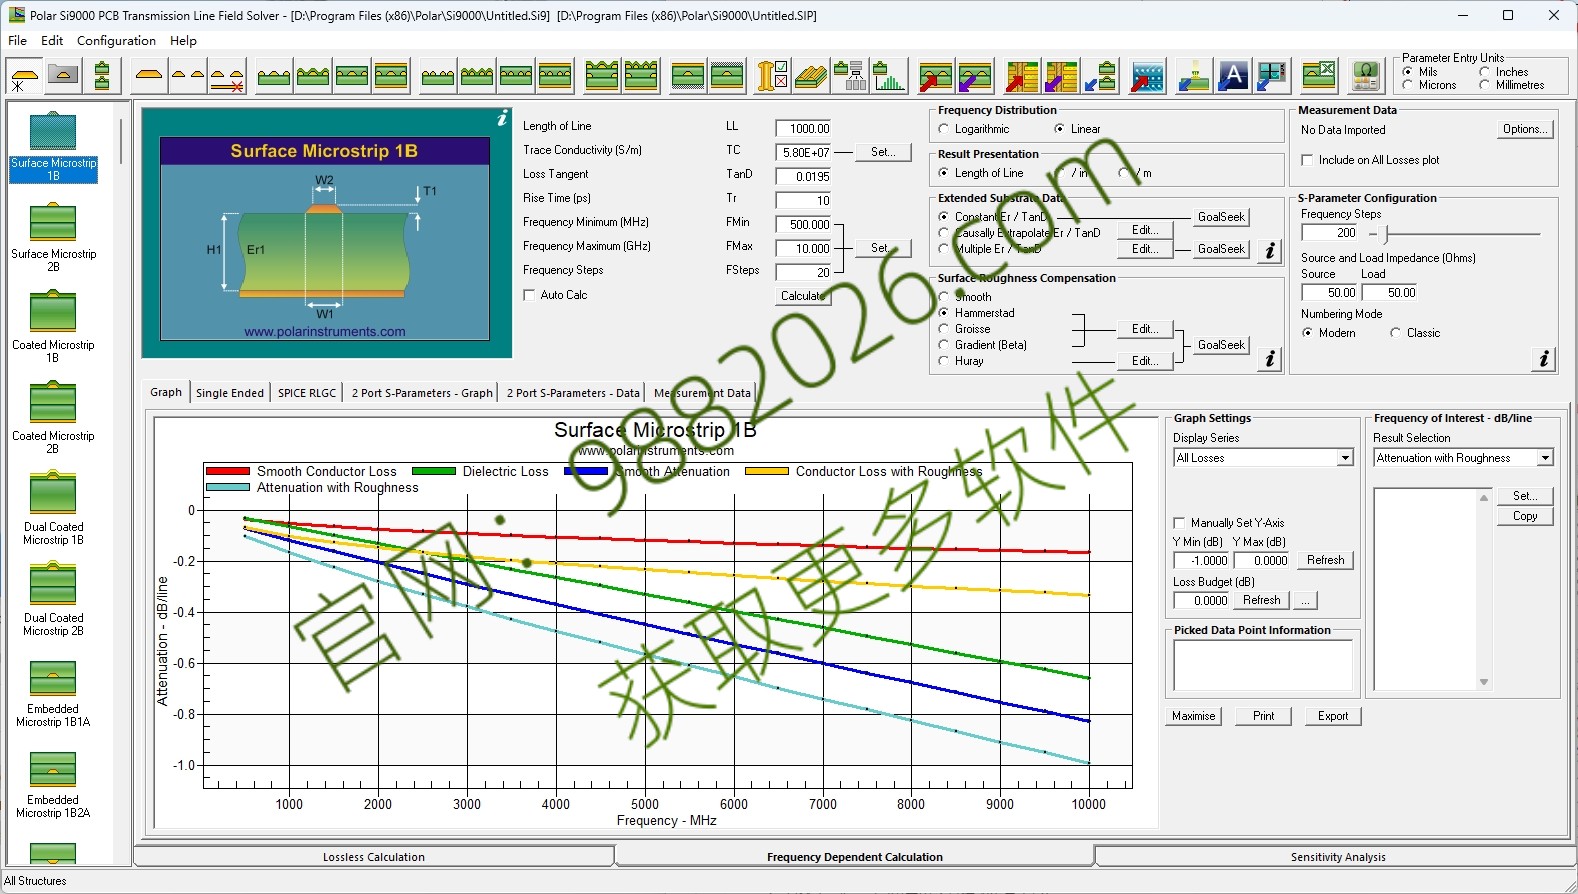
Task: Click Options in Measurement Data
Action: tap(1525, 129)
